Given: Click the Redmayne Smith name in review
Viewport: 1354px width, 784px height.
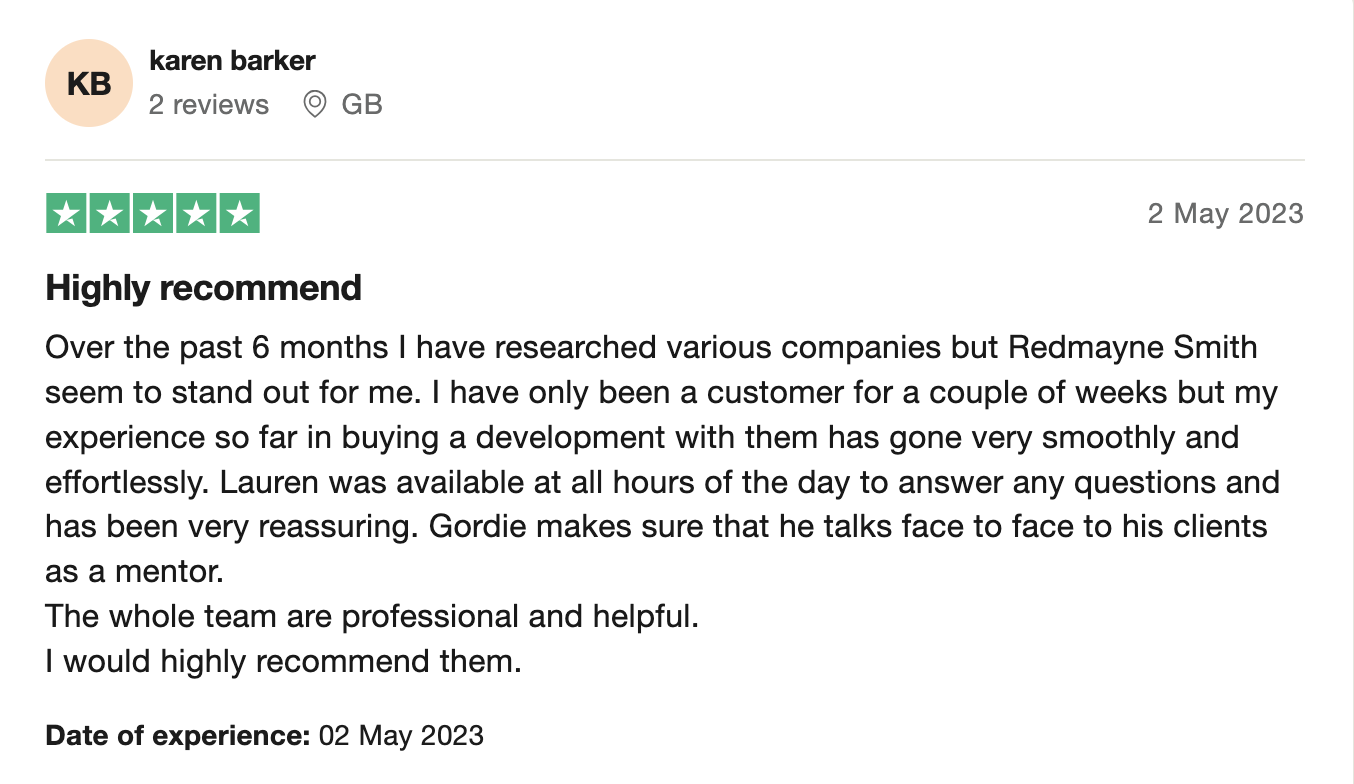Looking at the screenshot, I should (x=1133, y=348).
